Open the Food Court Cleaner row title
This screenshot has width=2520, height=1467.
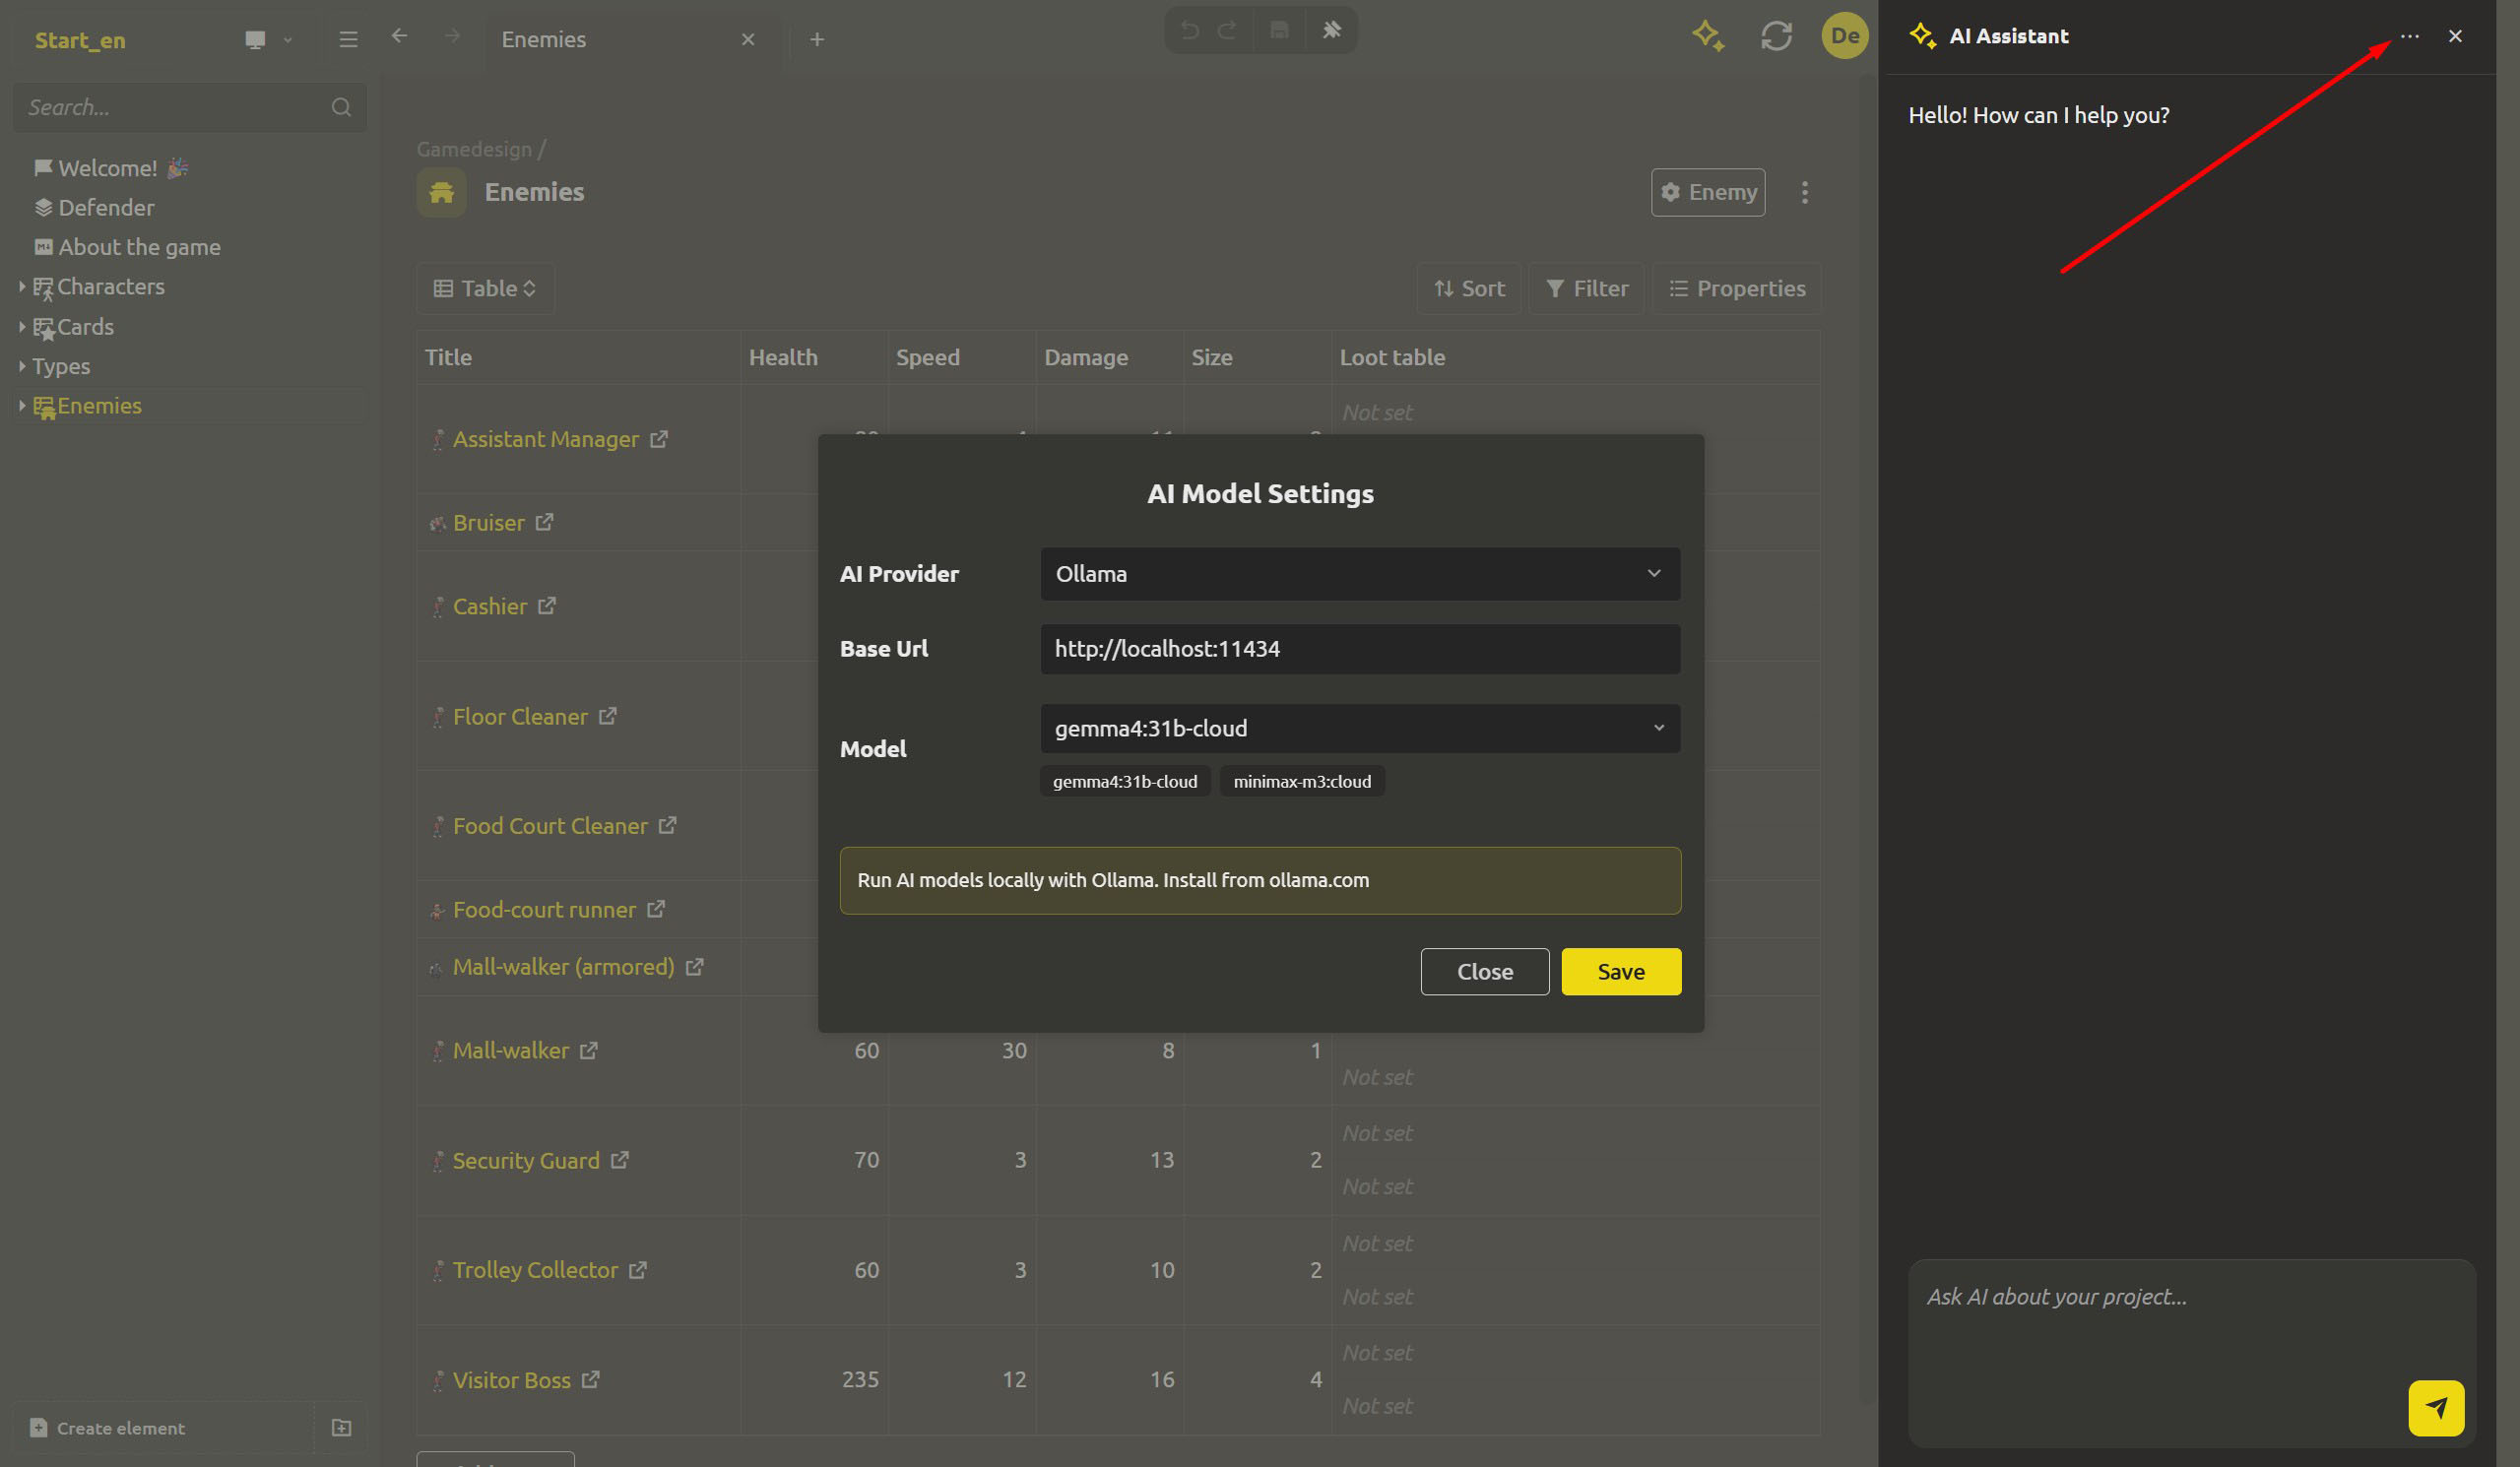(x=550, y=825)
